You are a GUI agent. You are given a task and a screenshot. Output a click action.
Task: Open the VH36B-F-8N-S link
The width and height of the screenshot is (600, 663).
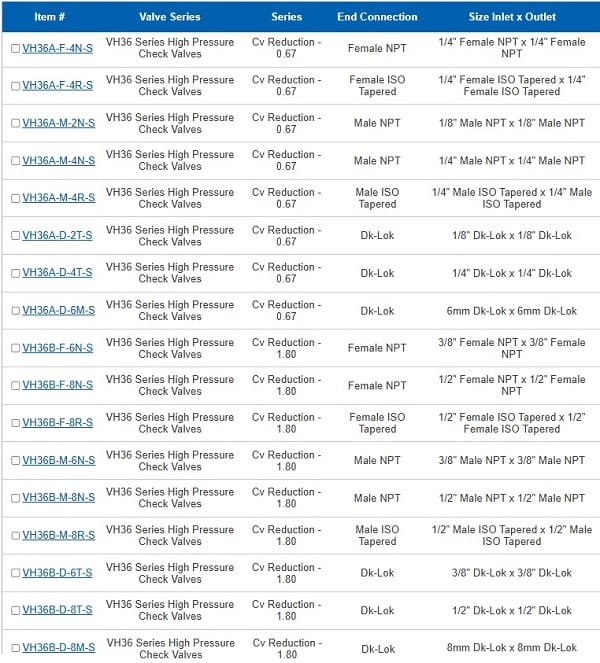[x=58, y=385]
